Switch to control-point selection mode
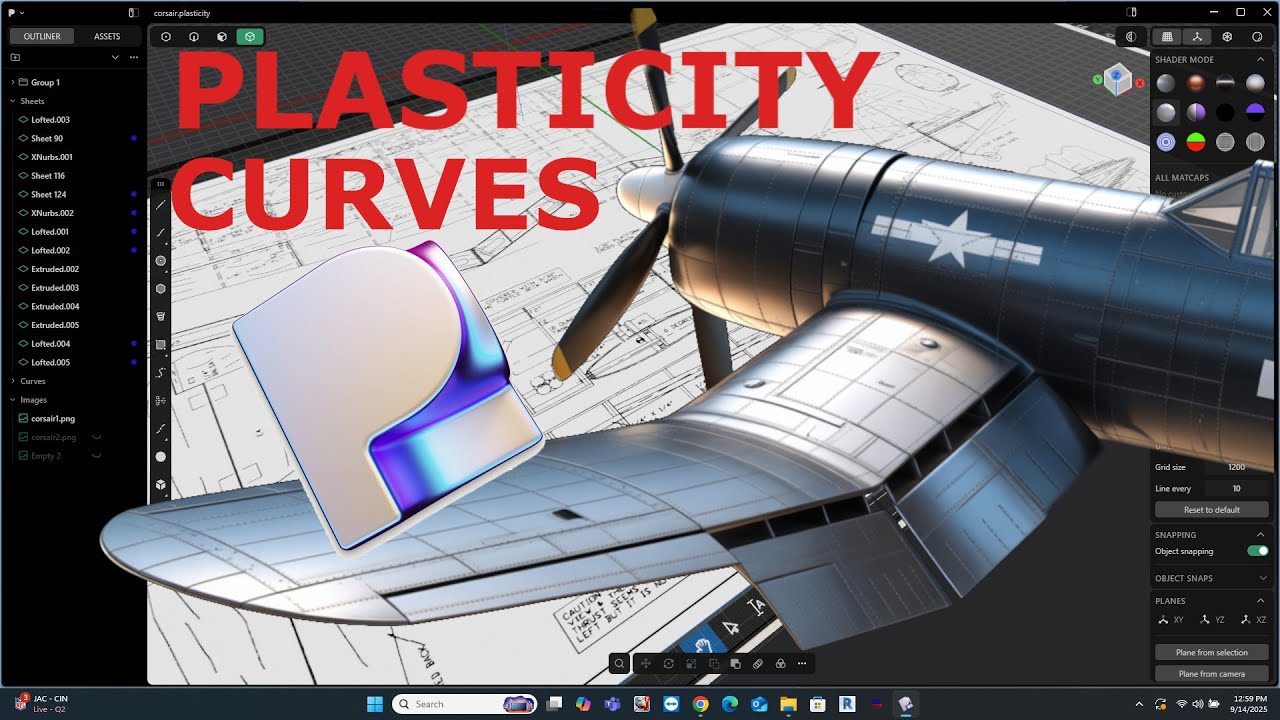1280x720 pixels. click(166, 37)
